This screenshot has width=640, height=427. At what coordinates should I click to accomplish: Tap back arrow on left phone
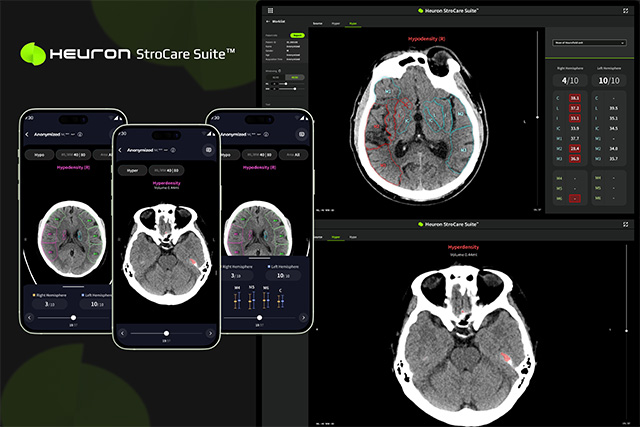[x=28, y=133]
